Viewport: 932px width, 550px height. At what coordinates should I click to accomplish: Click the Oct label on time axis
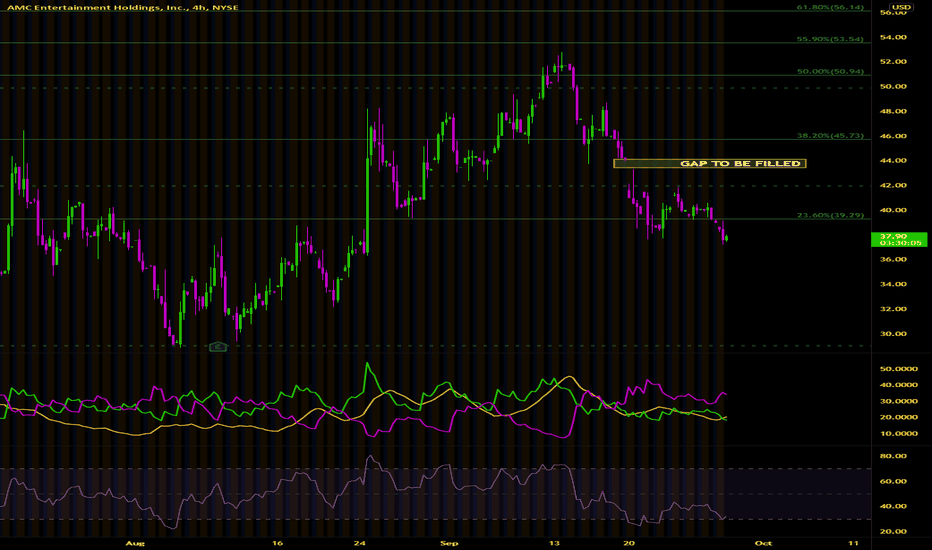(763, 543)
